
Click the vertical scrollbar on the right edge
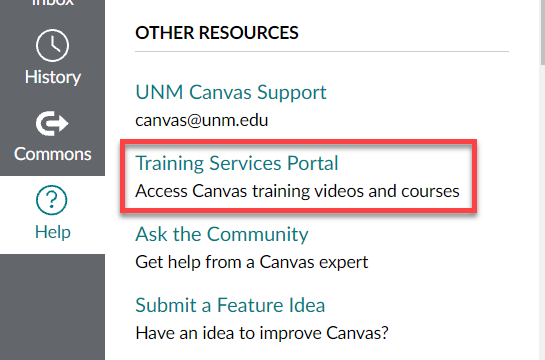pos(543,32)
